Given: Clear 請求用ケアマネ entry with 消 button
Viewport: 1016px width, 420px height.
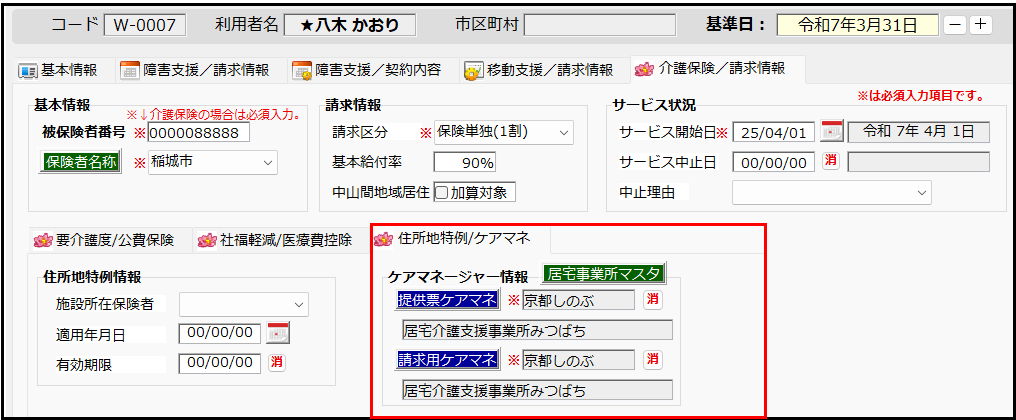Looking at the screenshot, I should click(x=652, y=359).
